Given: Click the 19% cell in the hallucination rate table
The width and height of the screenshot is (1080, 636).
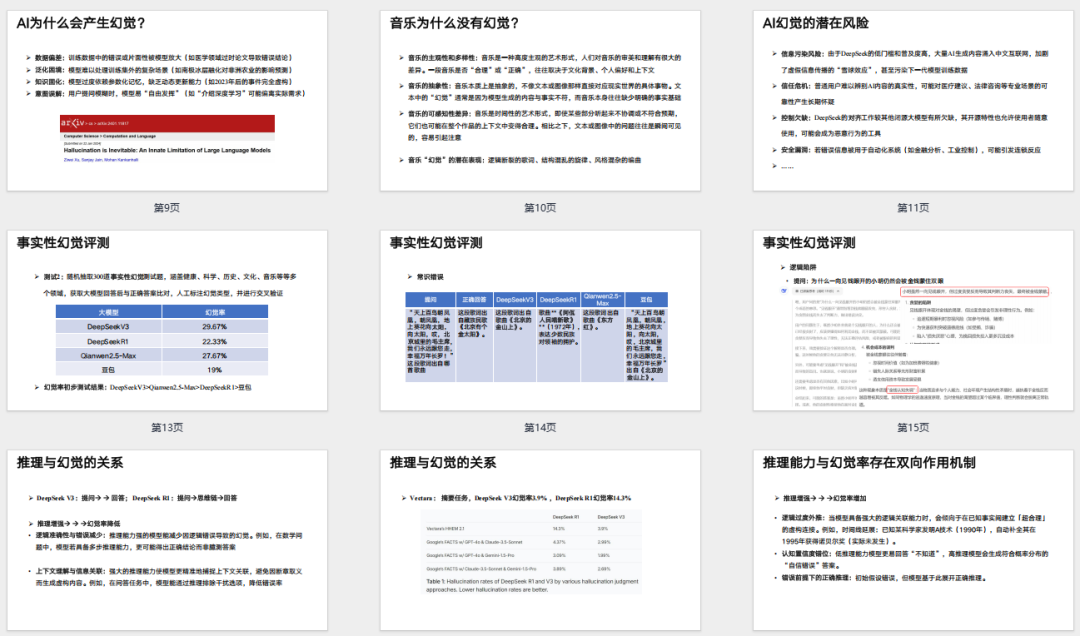Looking at the screenshot, I should click(x=215, y=370).
